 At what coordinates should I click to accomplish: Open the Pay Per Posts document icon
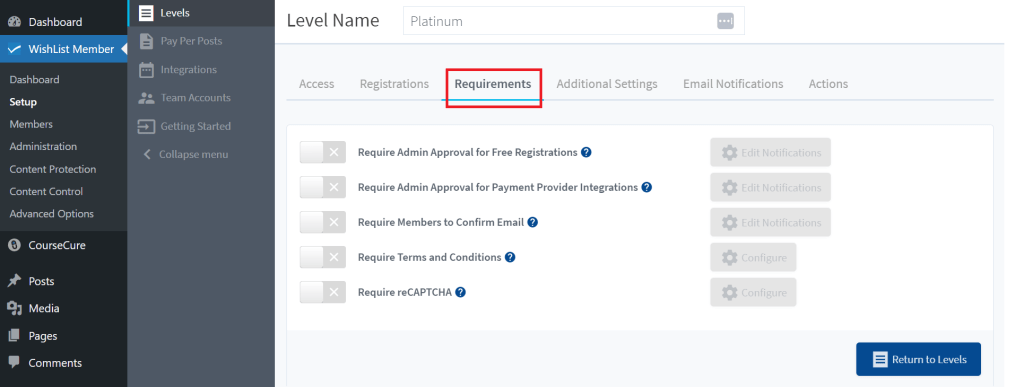(x=146, y=40)
